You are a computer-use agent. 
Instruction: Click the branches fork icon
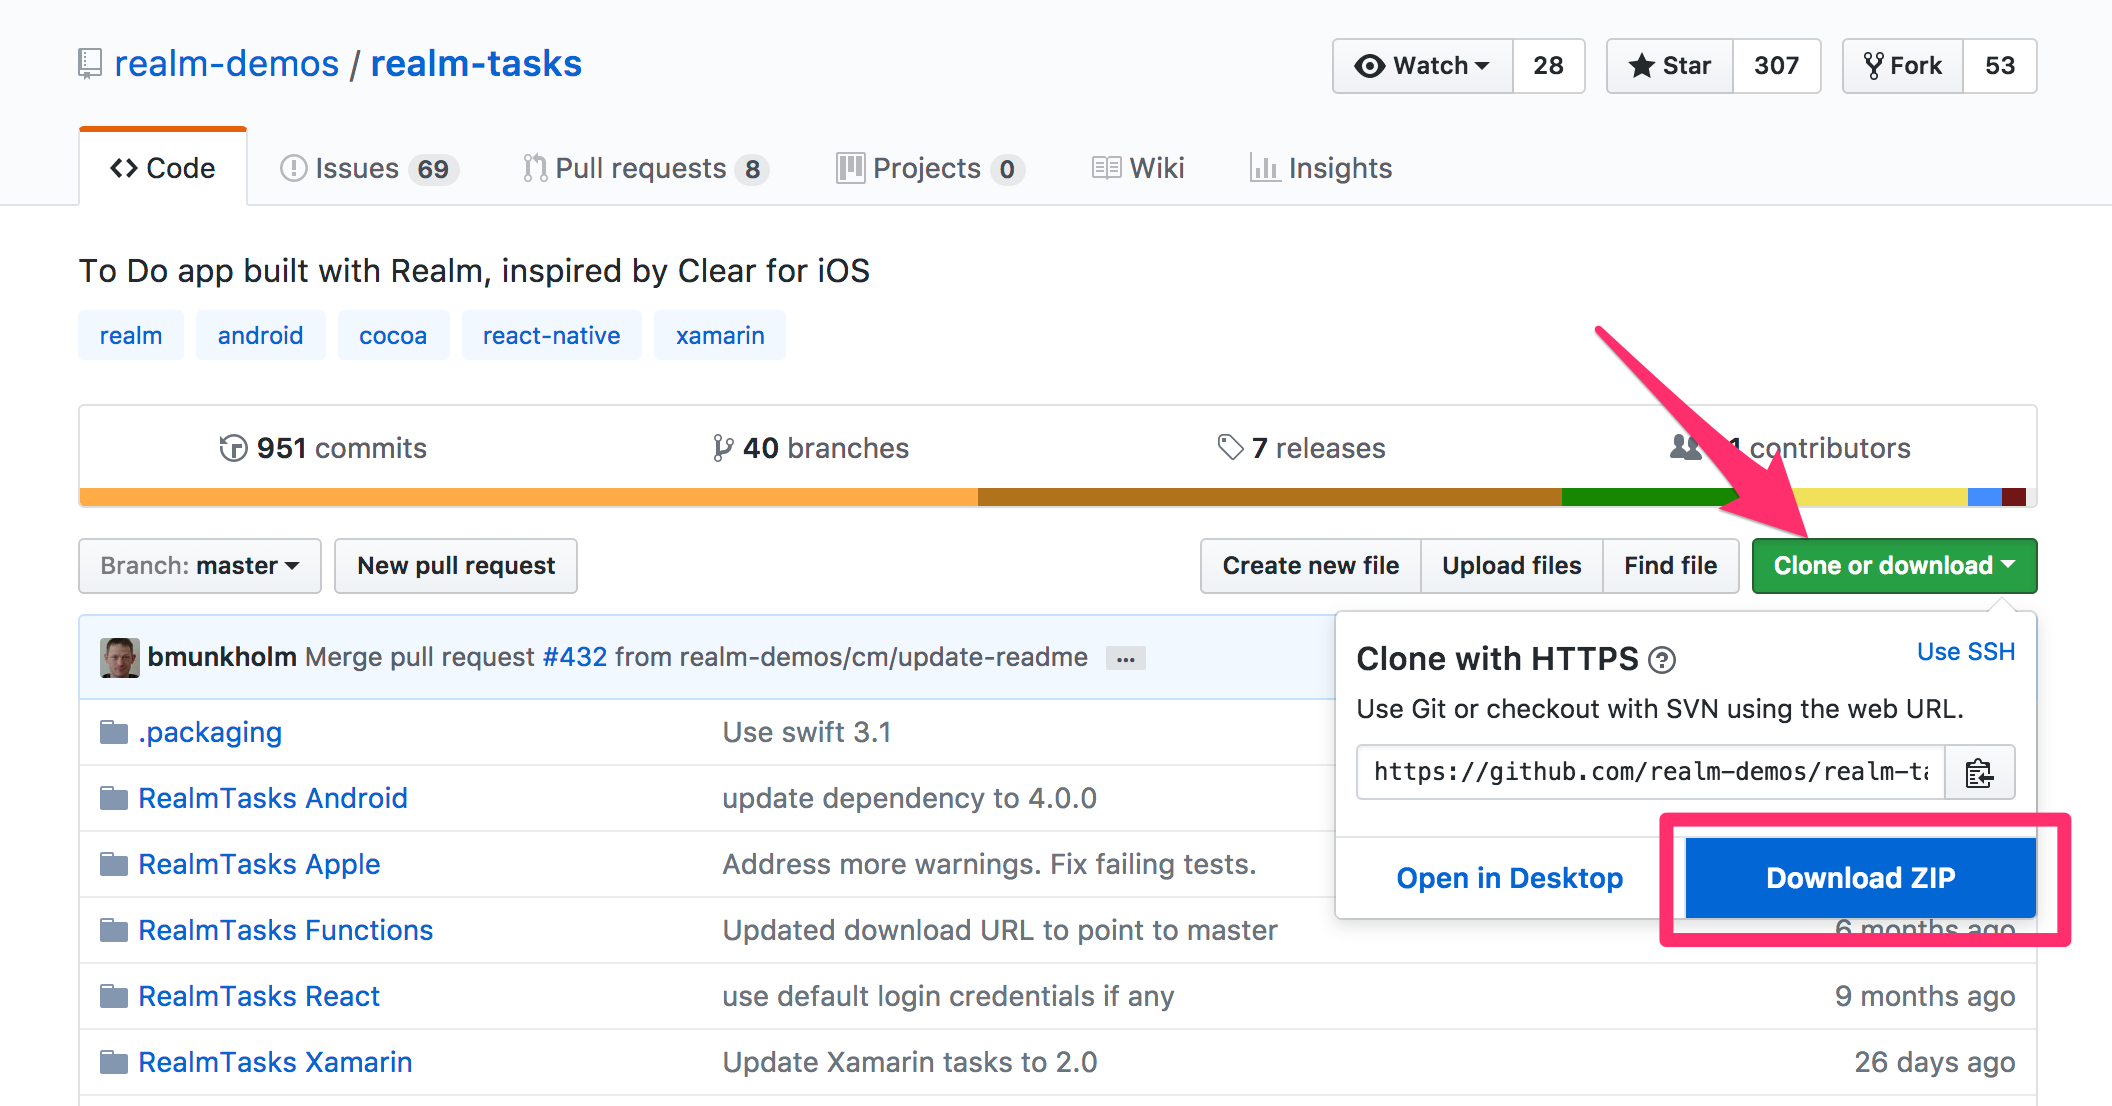722,448
